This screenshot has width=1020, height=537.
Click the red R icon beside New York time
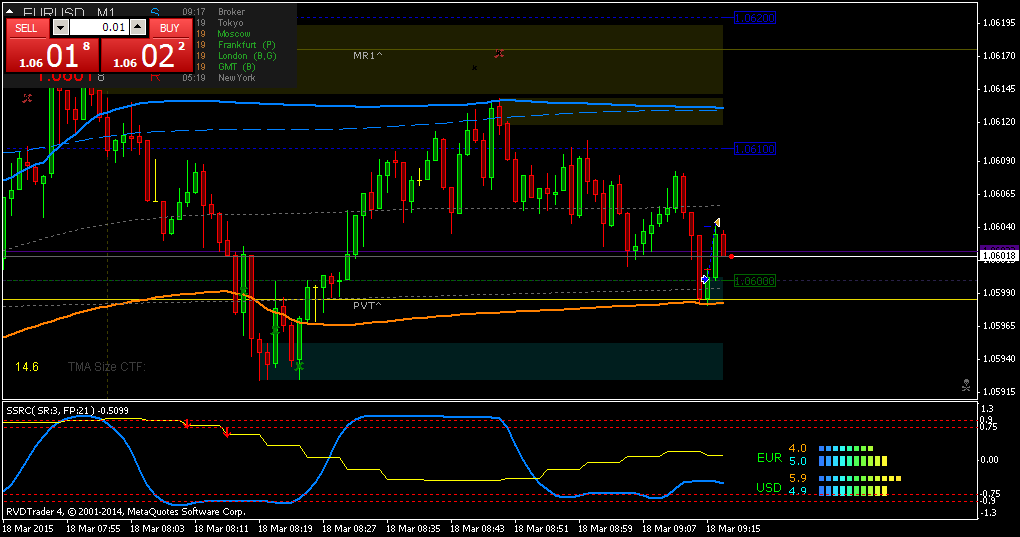155,77
